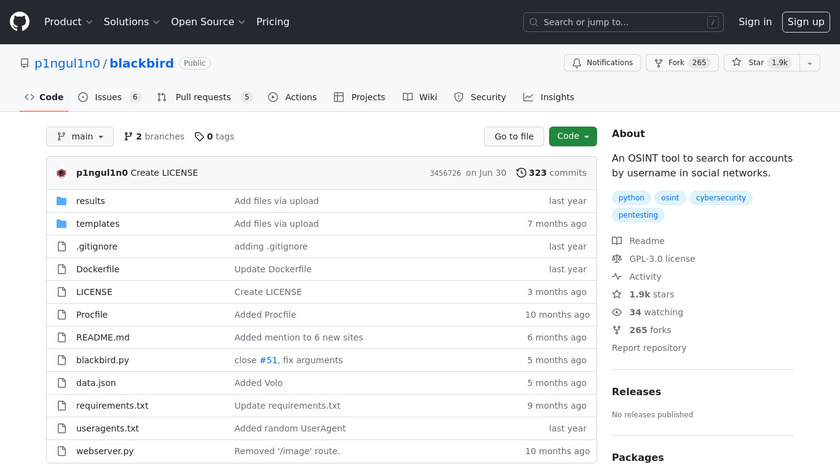This screenshot has height=472, width=840.
Task: Click the Releases heading
Action: pos(636,392)
